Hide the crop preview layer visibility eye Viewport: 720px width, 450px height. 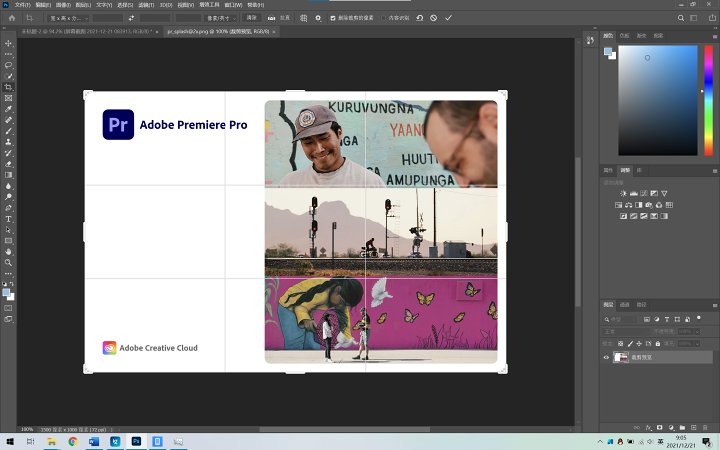[606, 357]
